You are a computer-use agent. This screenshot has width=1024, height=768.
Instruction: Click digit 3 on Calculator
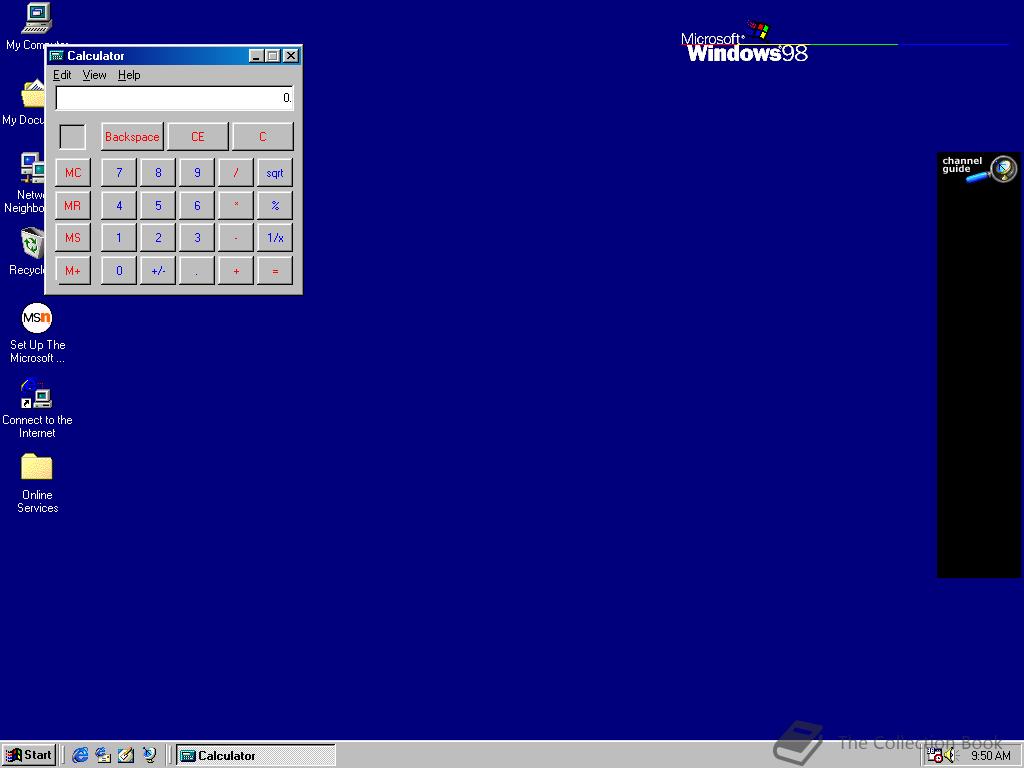pos(197,238)
